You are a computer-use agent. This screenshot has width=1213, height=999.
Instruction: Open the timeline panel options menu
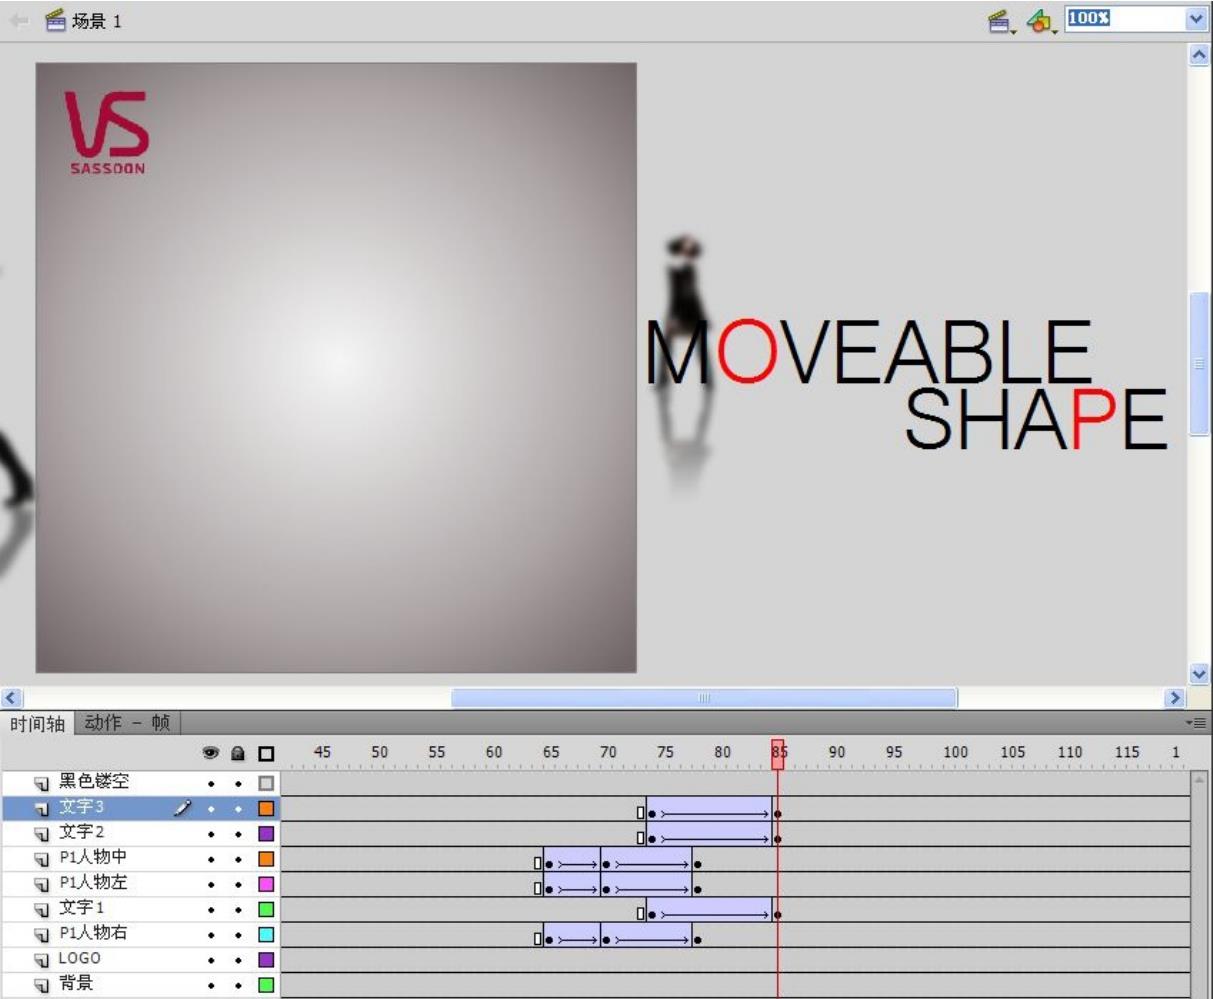tap(1195, 722)
